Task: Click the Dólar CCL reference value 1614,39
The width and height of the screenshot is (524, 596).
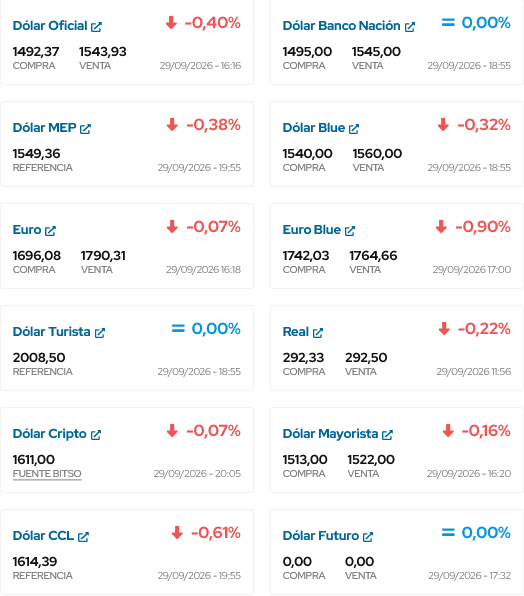Action: pyautogui.click(x=35, y=561)
